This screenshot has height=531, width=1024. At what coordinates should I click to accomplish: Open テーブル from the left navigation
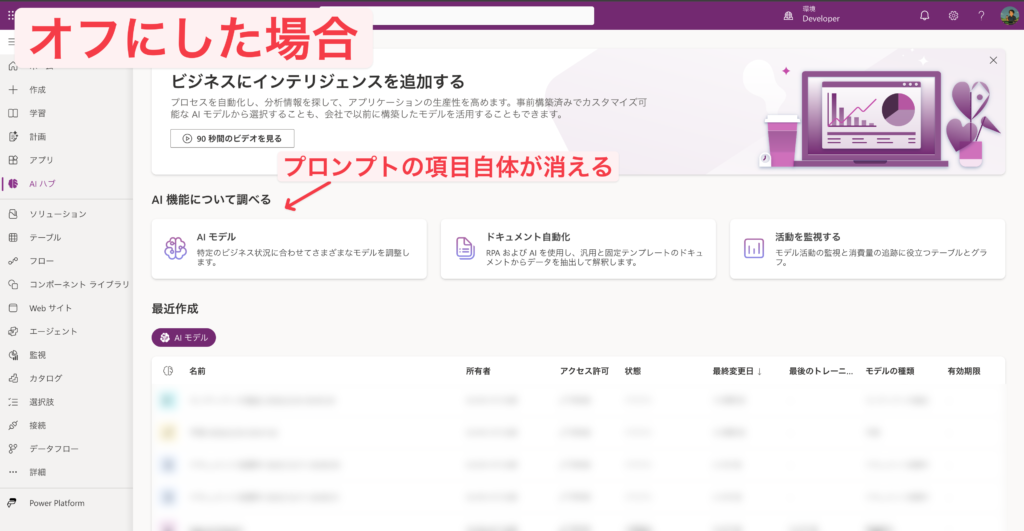tap(45, 238)
